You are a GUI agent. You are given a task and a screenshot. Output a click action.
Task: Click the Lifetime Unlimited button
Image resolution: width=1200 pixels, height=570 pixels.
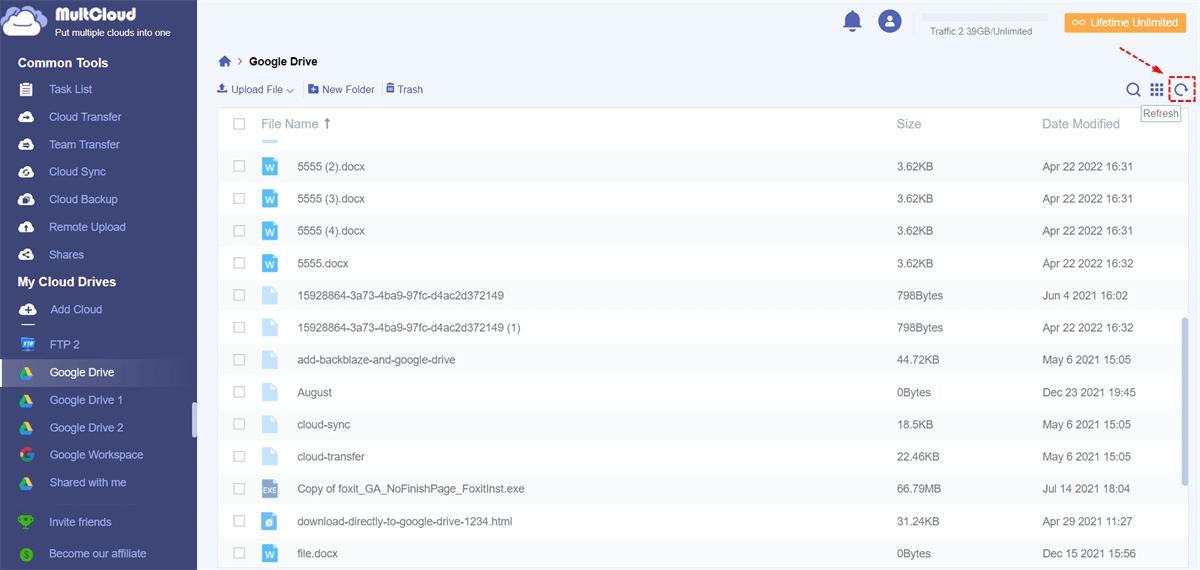tap(1125, 22)
